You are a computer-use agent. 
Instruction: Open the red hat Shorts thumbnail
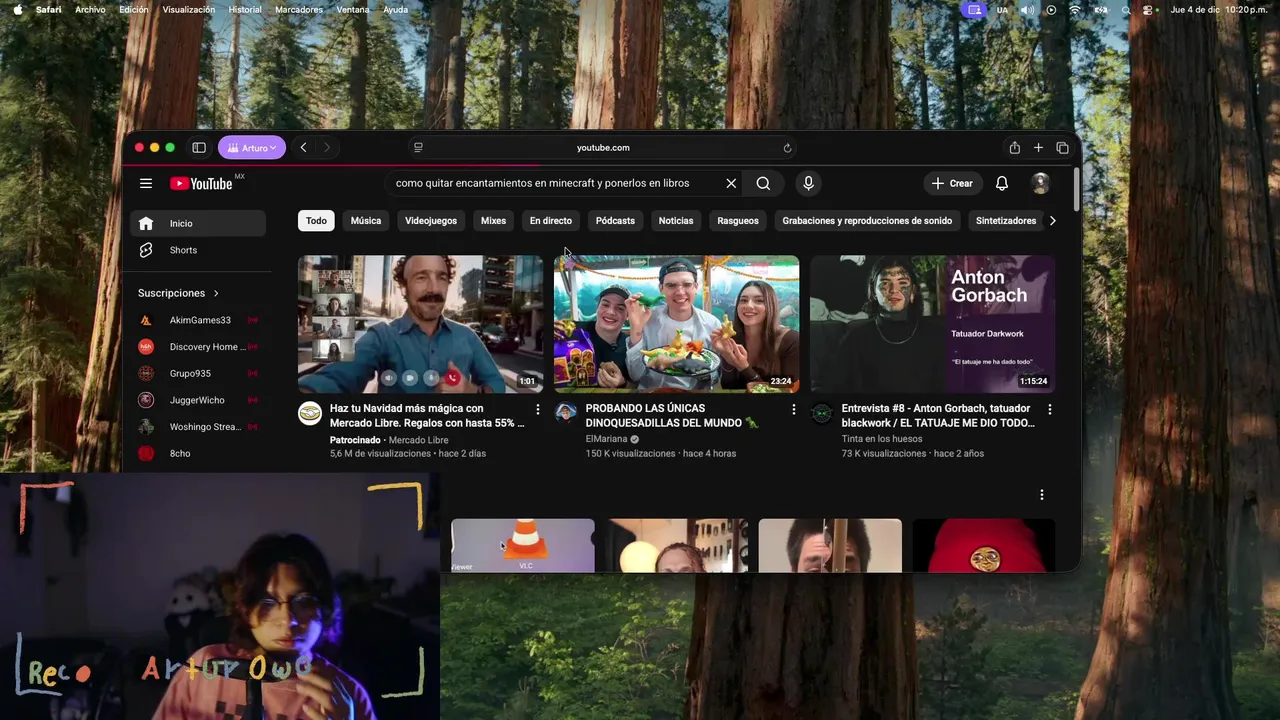(983, 545)
